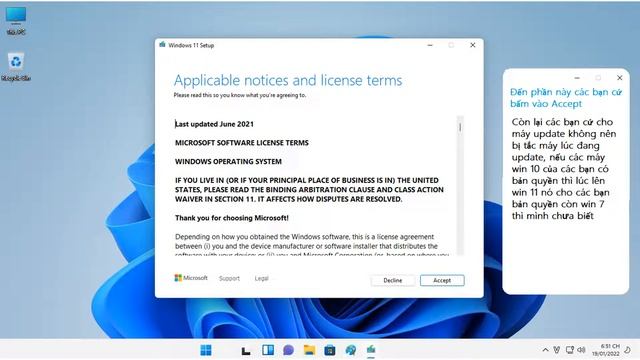
Task: Open File Explorer from the taskbar
Action: (309, 350)
